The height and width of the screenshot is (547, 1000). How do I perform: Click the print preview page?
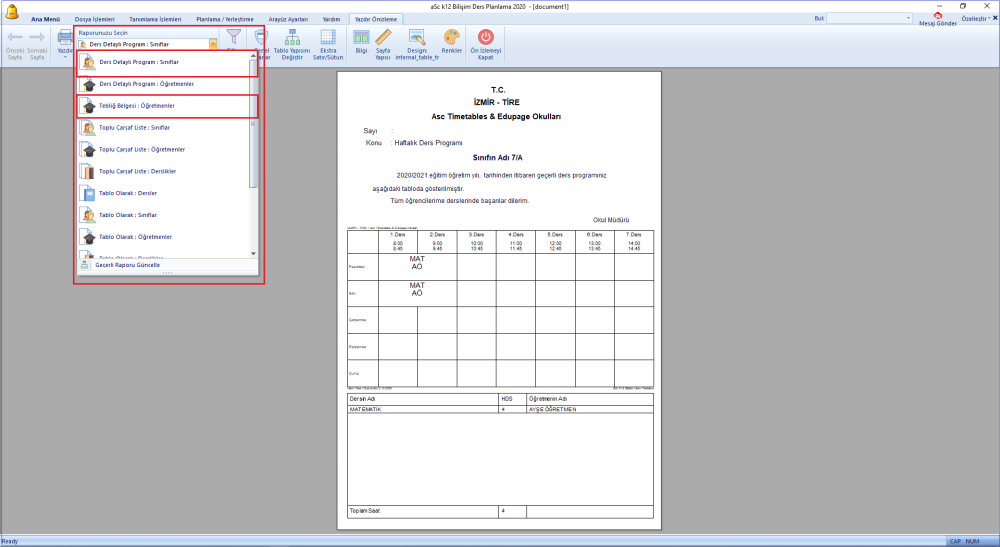point(499,300)
